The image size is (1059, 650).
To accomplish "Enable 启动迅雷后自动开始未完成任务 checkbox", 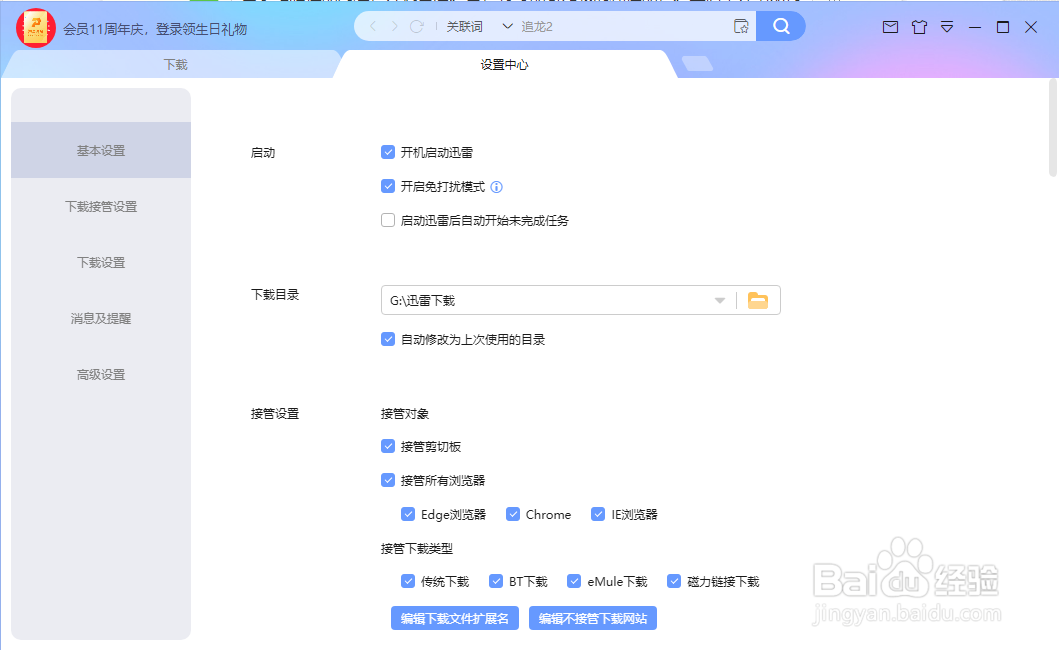I will pos(388,220).
